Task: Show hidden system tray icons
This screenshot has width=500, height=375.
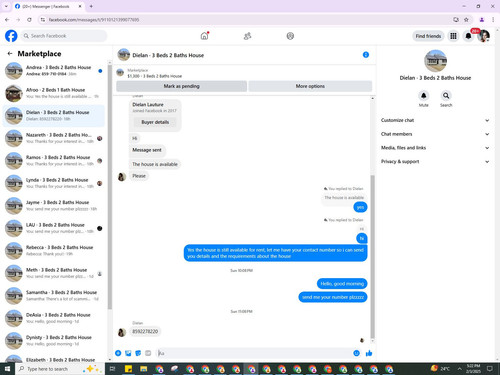Action: coord(459,369)
